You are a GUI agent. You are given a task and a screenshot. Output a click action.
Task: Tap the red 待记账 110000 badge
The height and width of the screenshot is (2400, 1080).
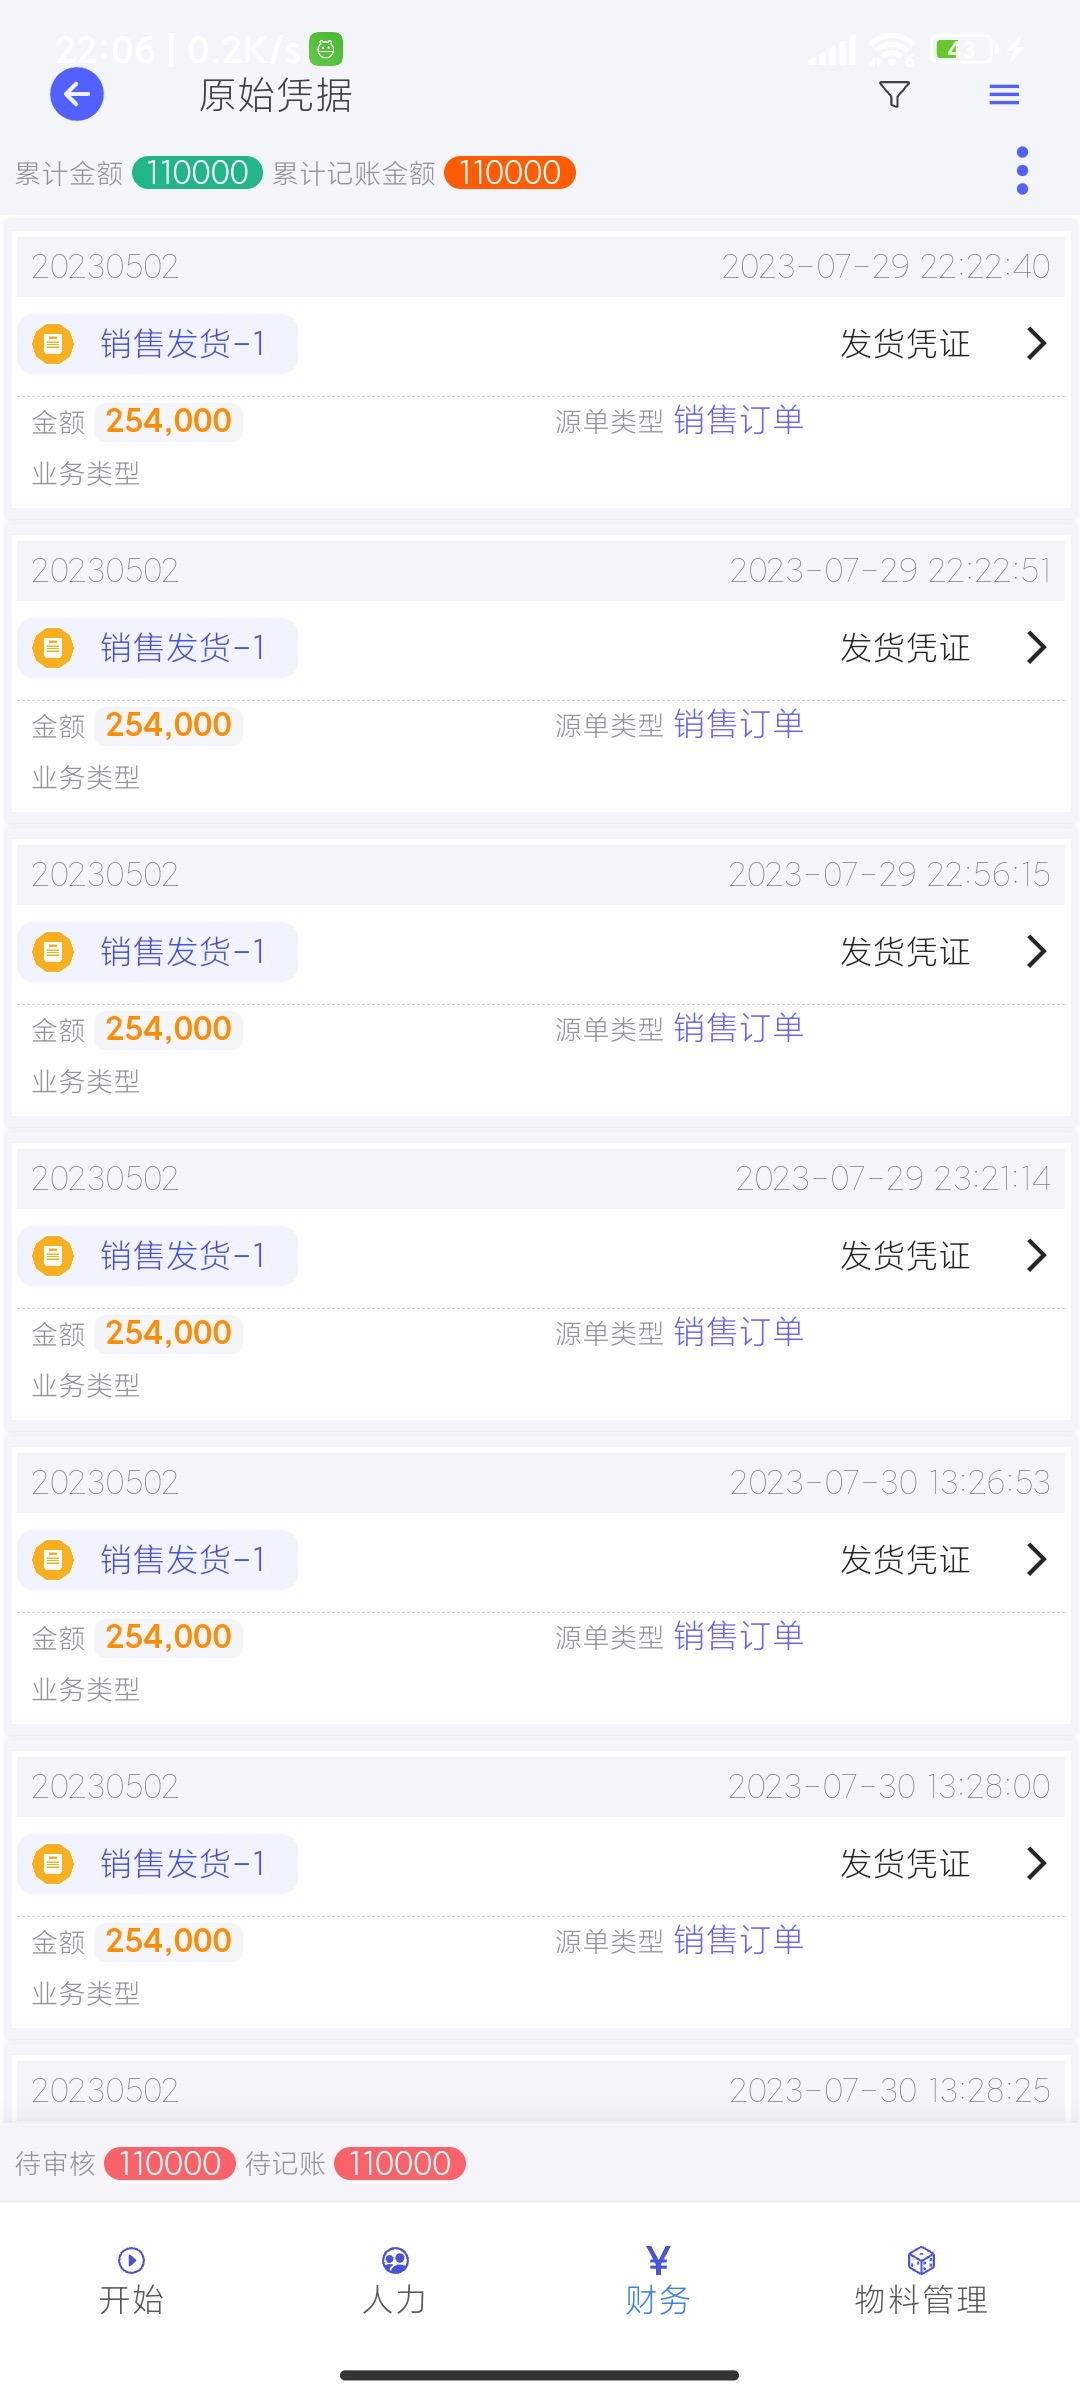click(399, 2164)
